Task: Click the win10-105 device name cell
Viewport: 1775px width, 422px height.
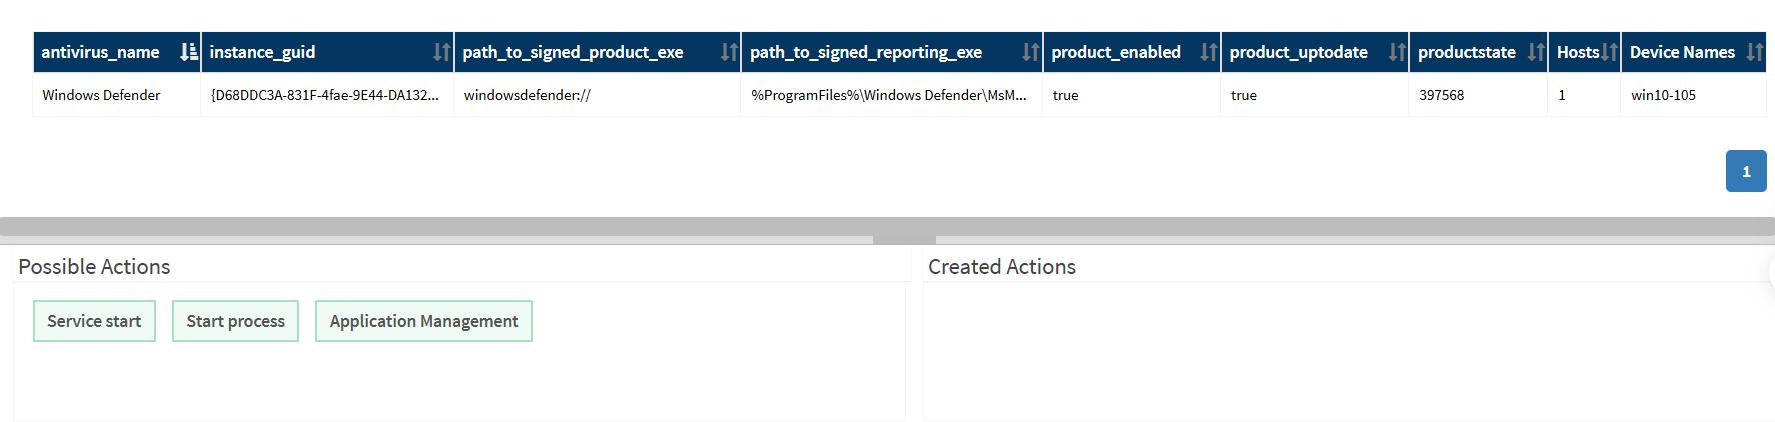Action: 1693,95
